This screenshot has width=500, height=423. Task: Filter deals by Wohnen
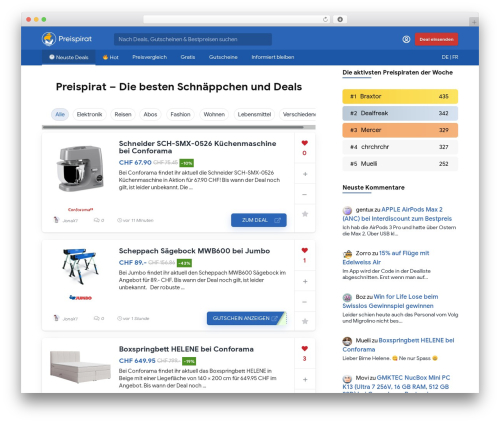(x=214, y=114)
